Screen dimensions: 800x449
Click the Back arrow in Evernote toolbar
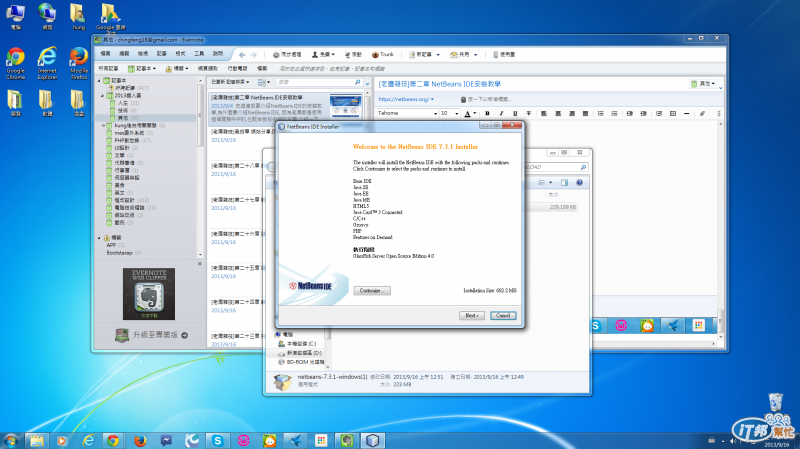pos(242,55)
